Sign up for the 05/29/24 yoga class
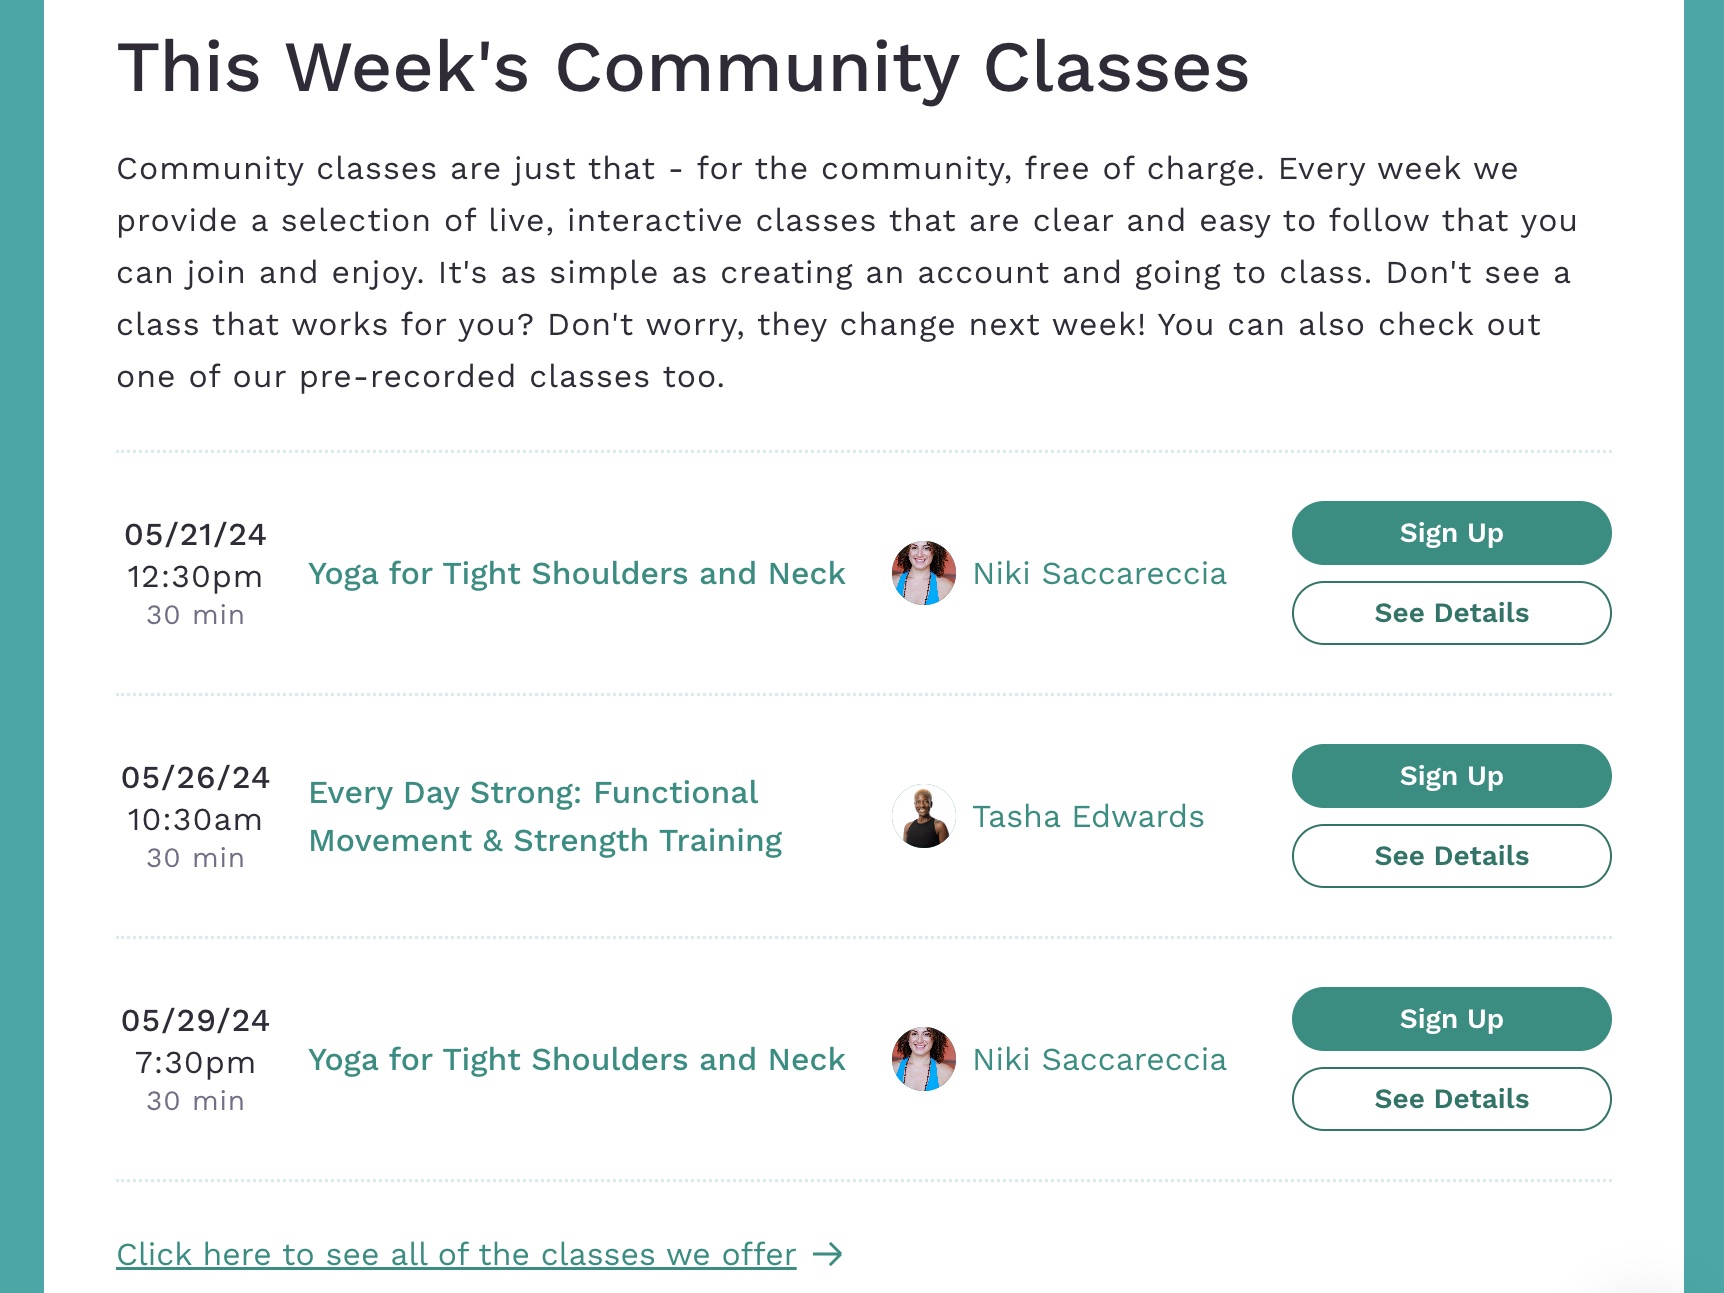Screen dimensions: 1724x1293 pyautogui.click(x=1451, y=1019)
